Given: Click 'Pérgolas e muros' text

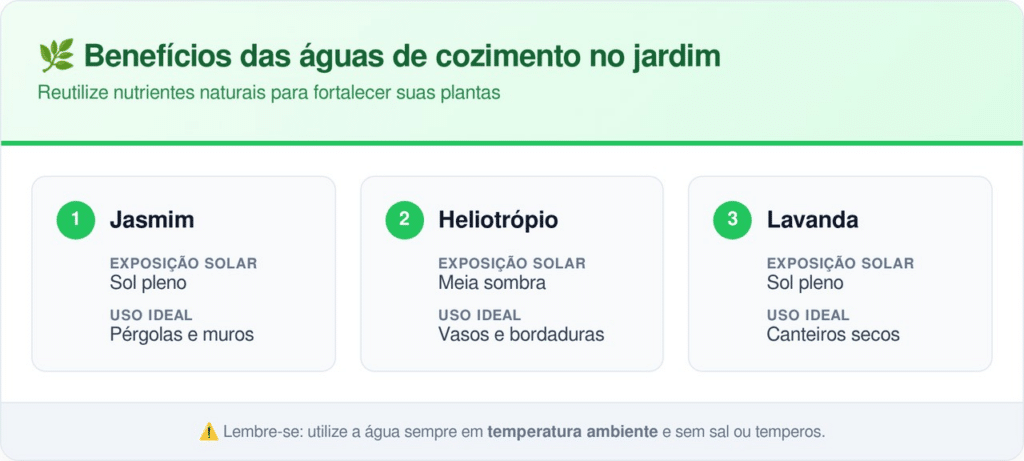Looking at the screenshot, I should [x=182, y=334].
